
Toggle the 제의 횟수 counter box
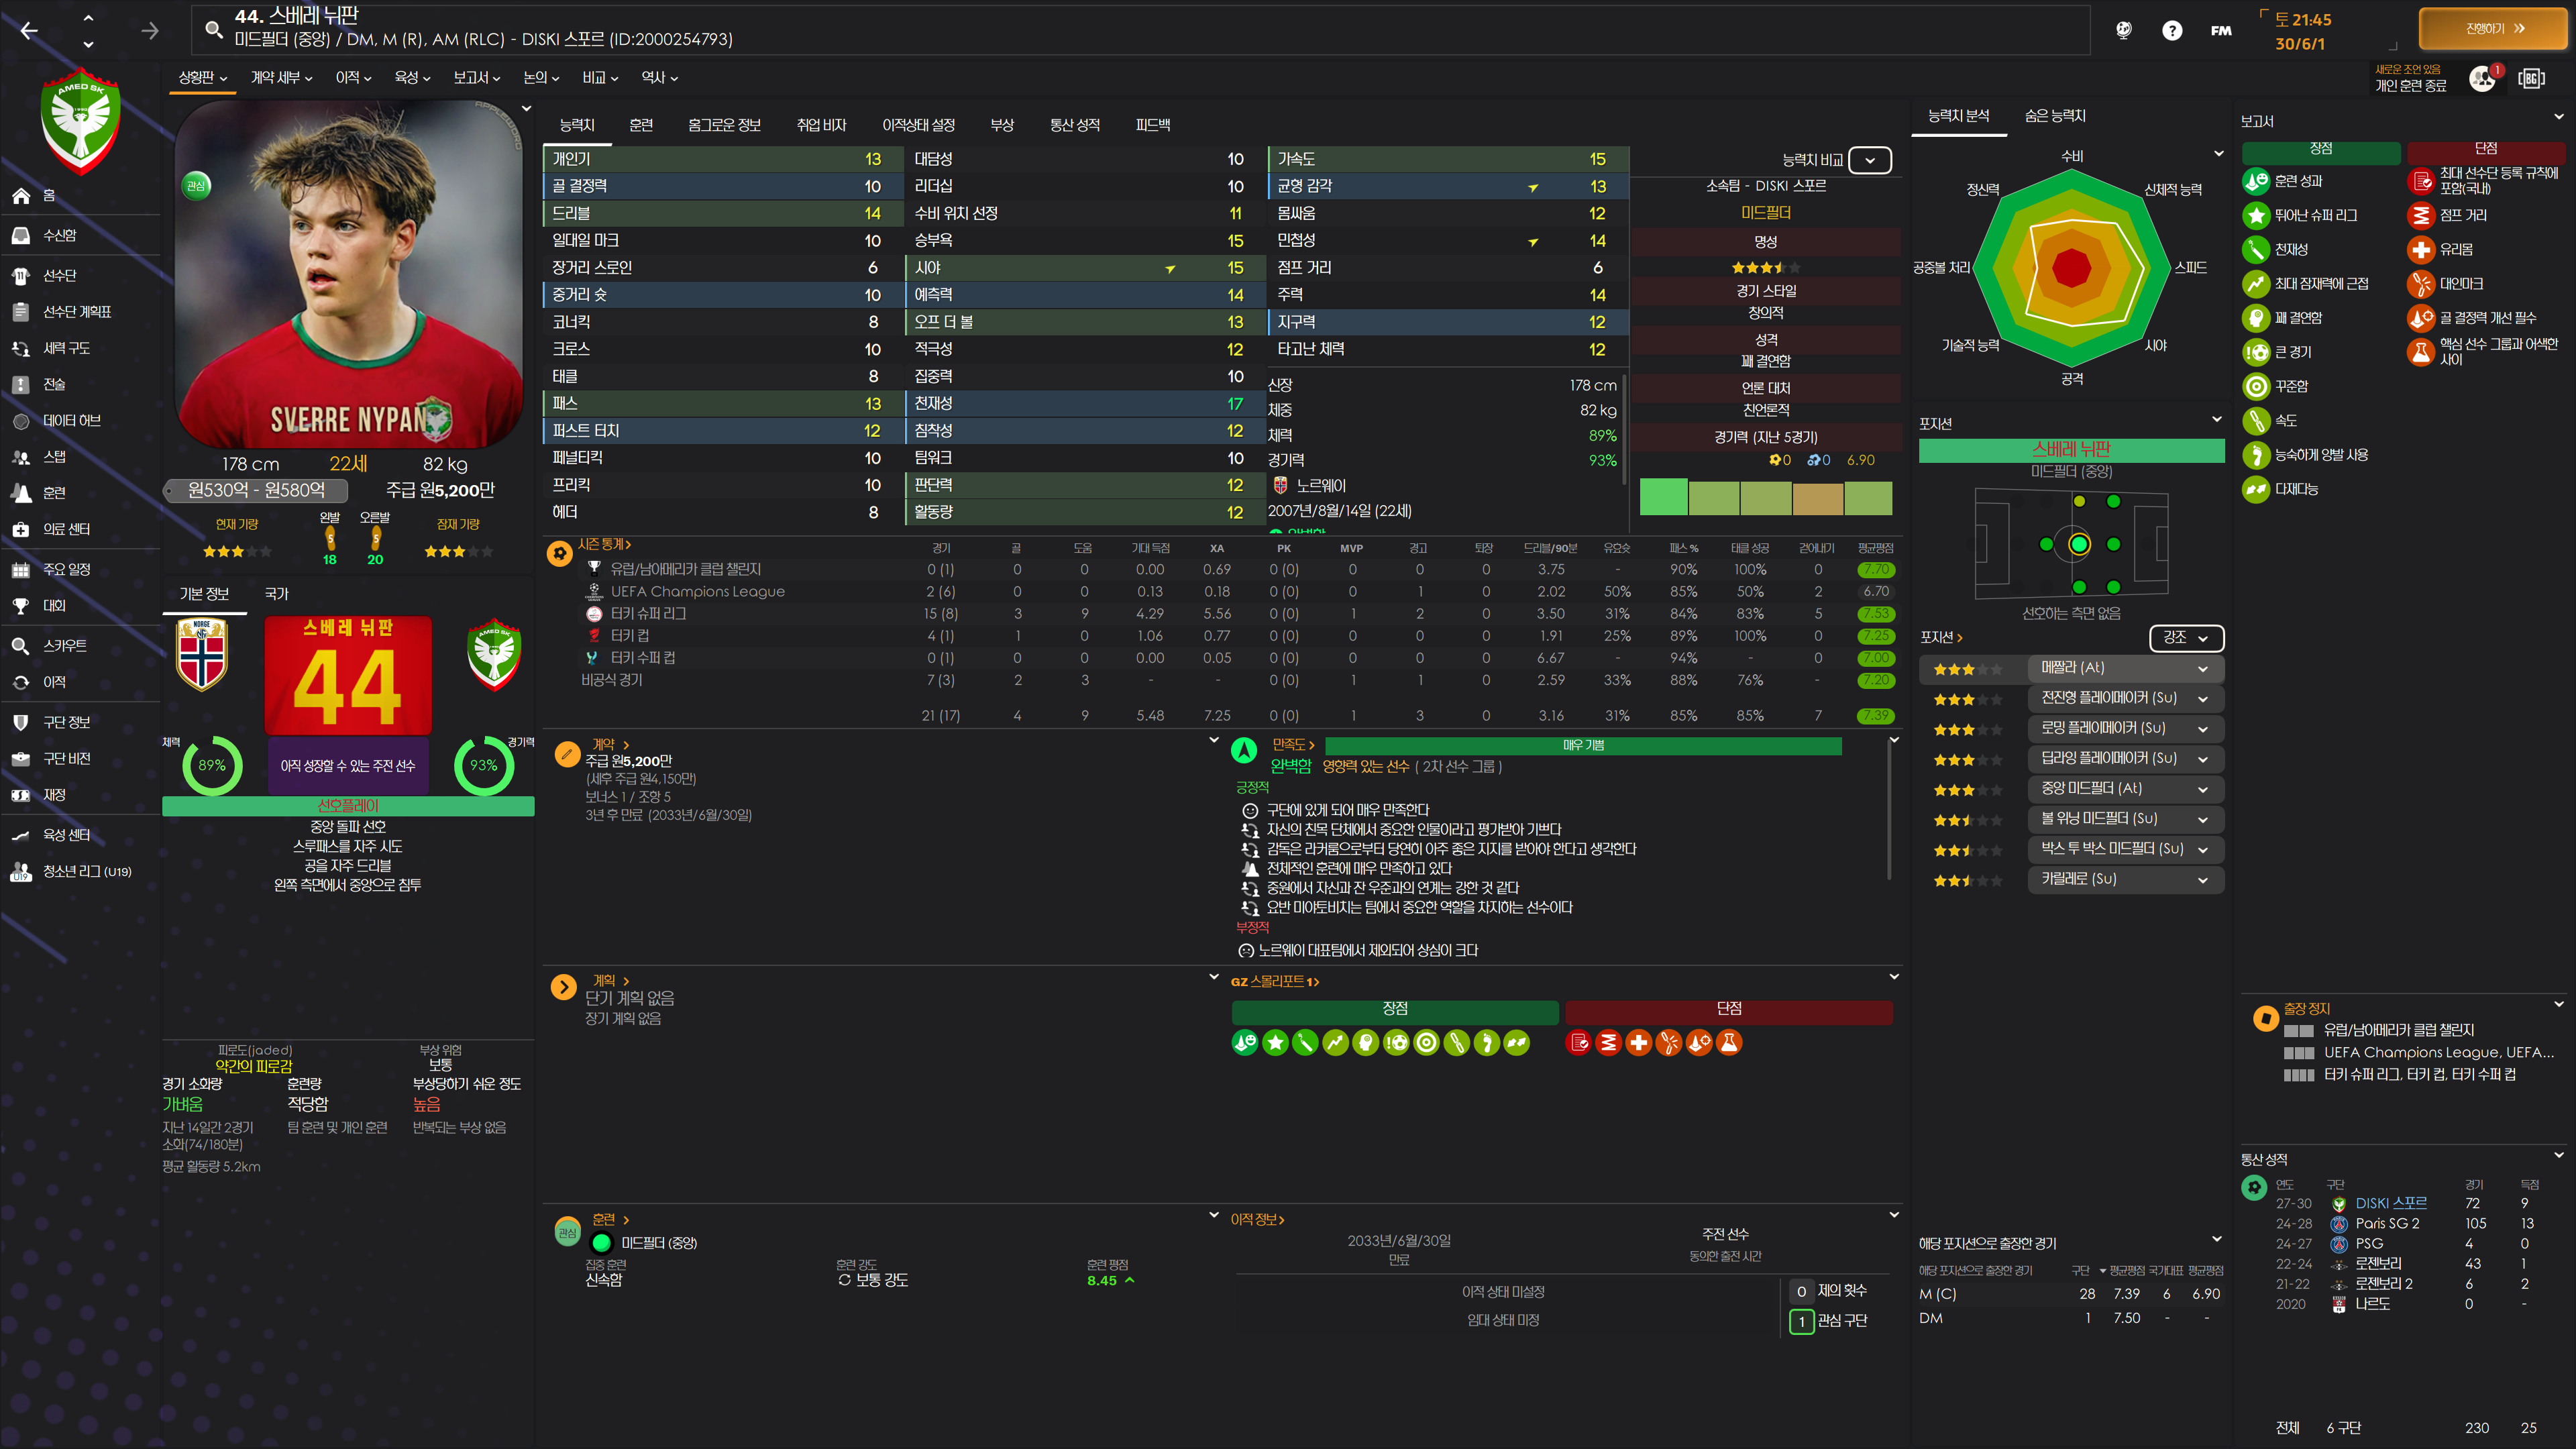[x=1801, y=1291]
